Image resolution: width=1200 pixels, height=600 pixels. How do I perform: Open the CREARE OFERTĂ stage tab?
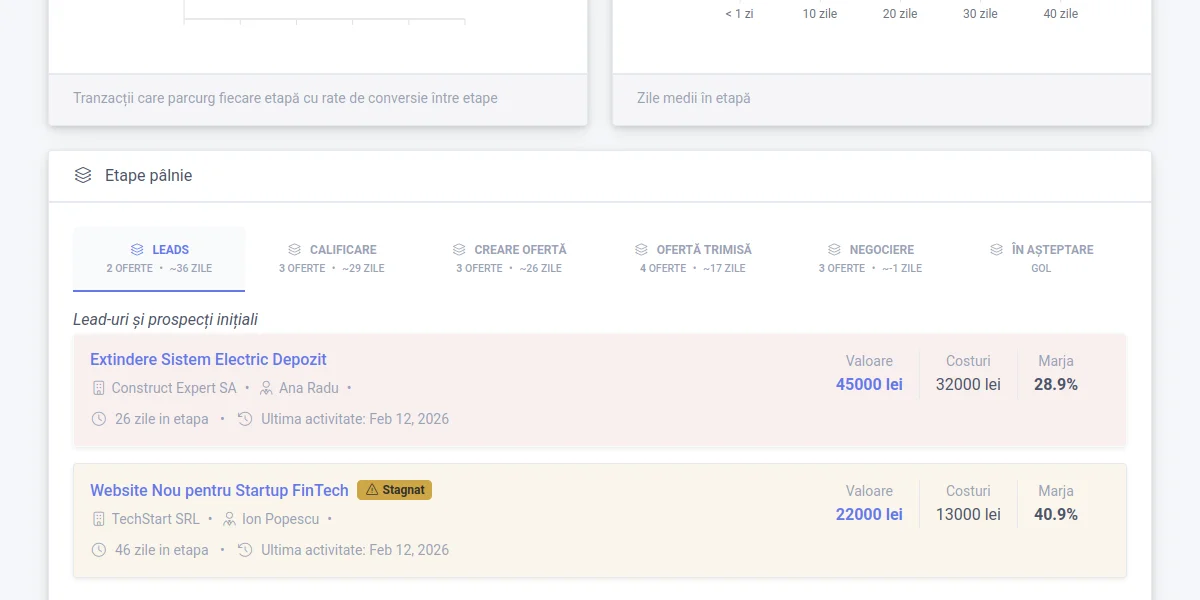pyautogui.click(x=510, y=257)
